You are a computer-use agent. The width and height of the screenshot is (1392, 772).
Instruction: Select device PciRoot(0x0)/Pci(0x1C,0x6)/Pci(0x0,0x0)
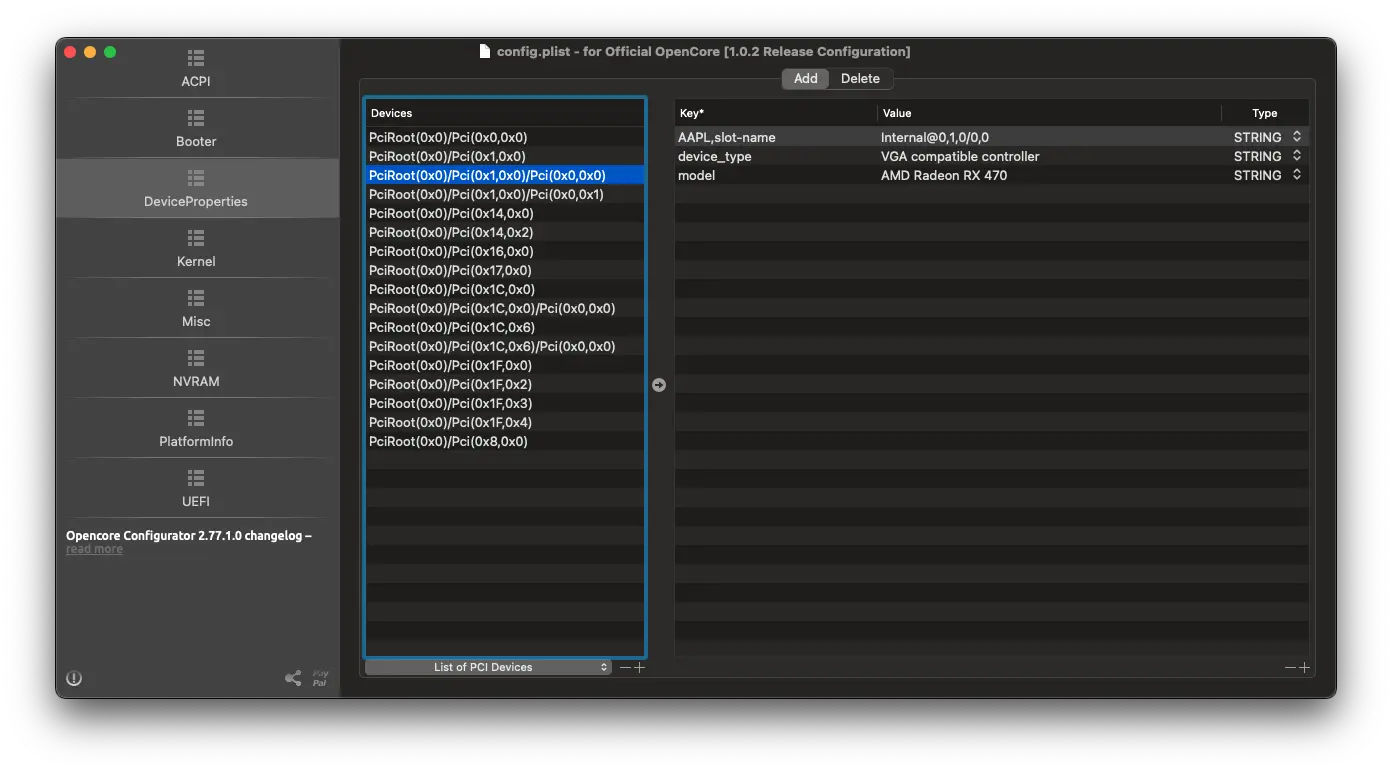click(505, 346)
